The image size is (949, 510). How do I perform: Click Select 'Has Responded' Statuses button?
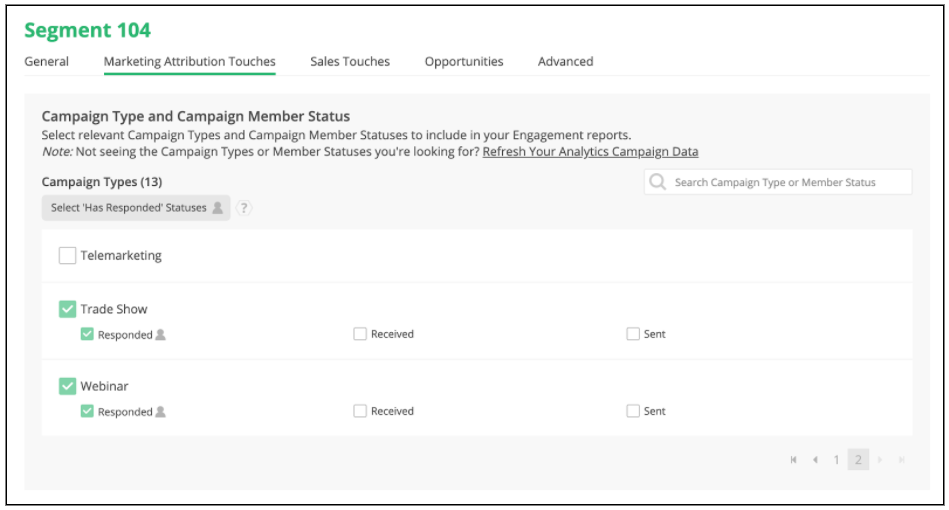[x=136, y=208]
